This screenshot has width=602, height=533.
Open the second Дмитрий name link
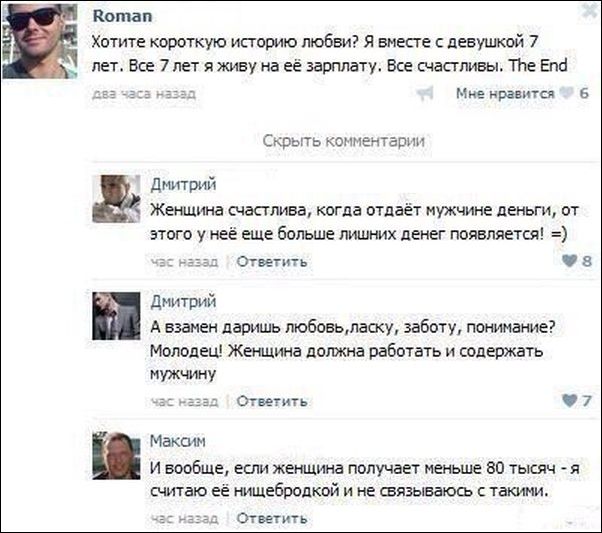(x=182, y=300)
